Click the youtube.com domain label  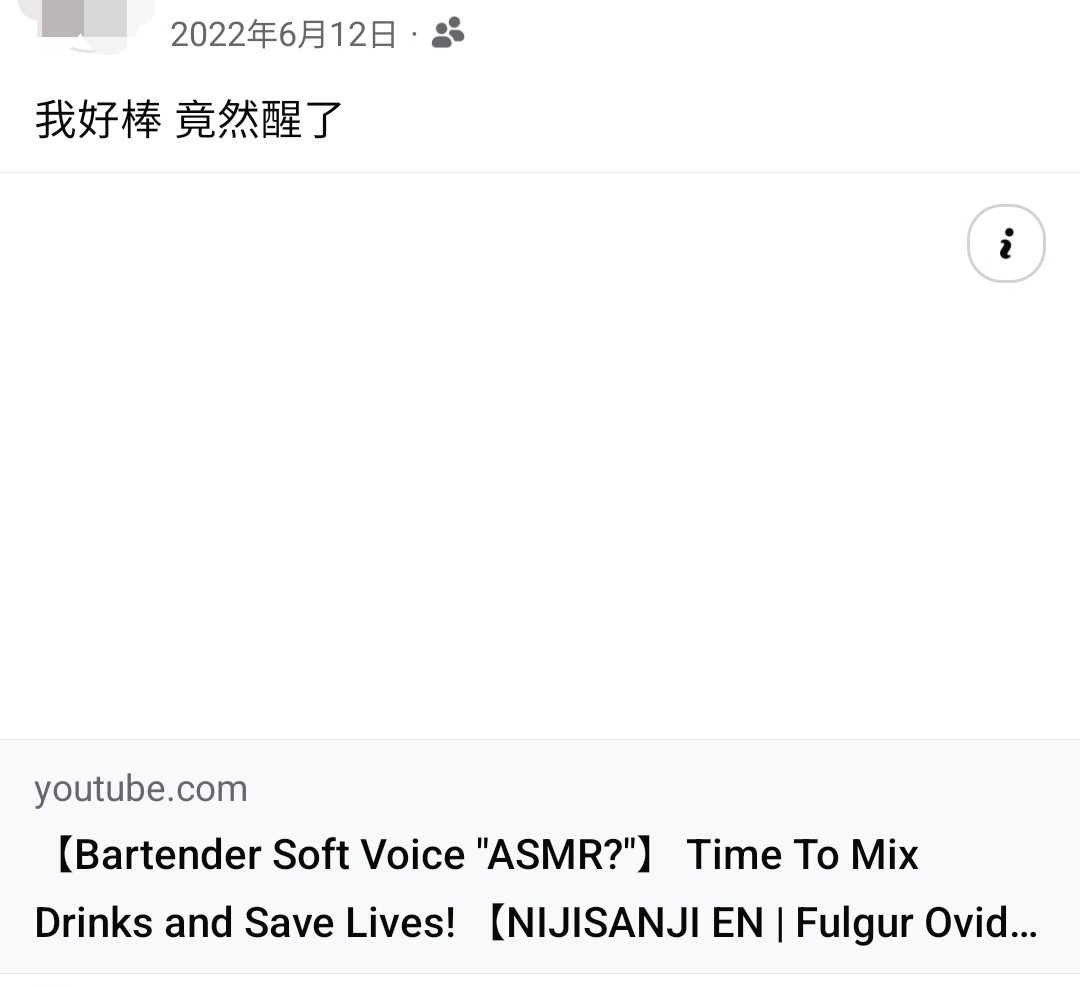coord(141,788)
